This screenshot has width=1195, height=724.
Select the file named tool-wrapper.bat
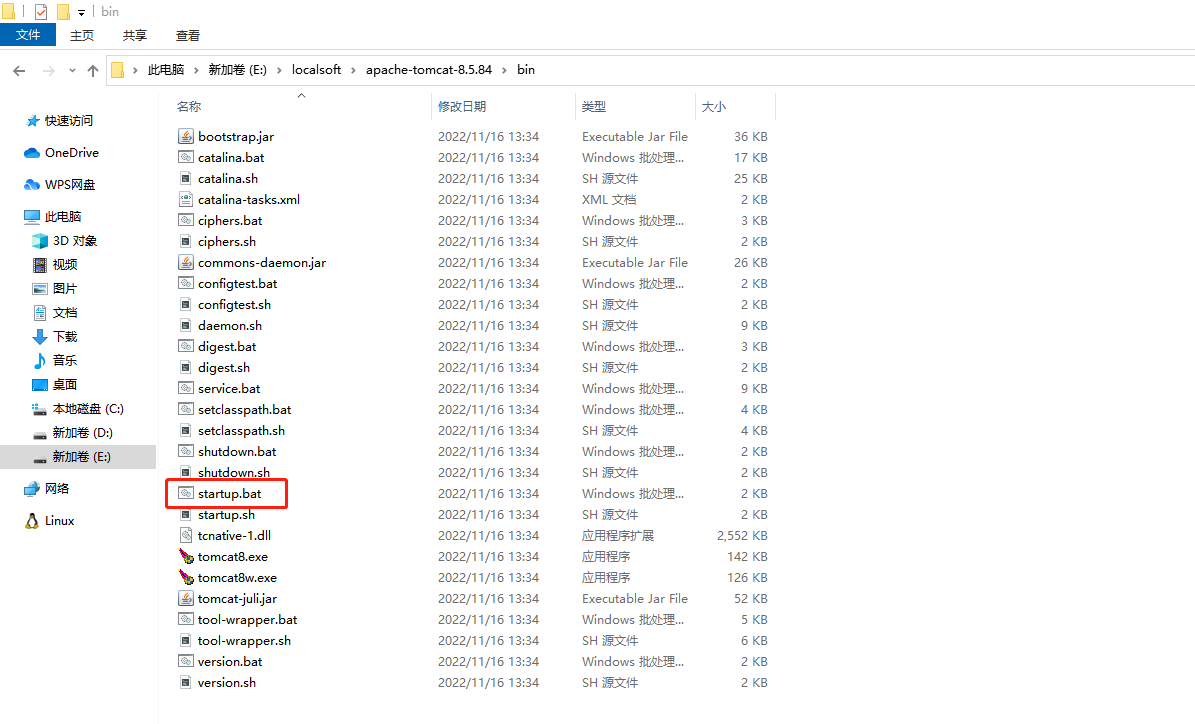248,620
